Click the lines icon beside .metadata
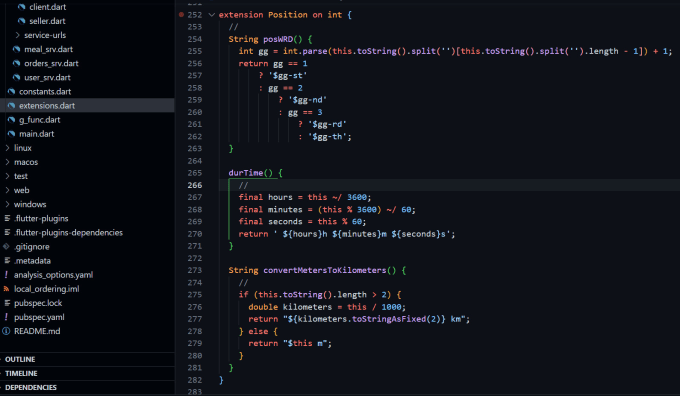680x396 pixels. click(7, 261)
